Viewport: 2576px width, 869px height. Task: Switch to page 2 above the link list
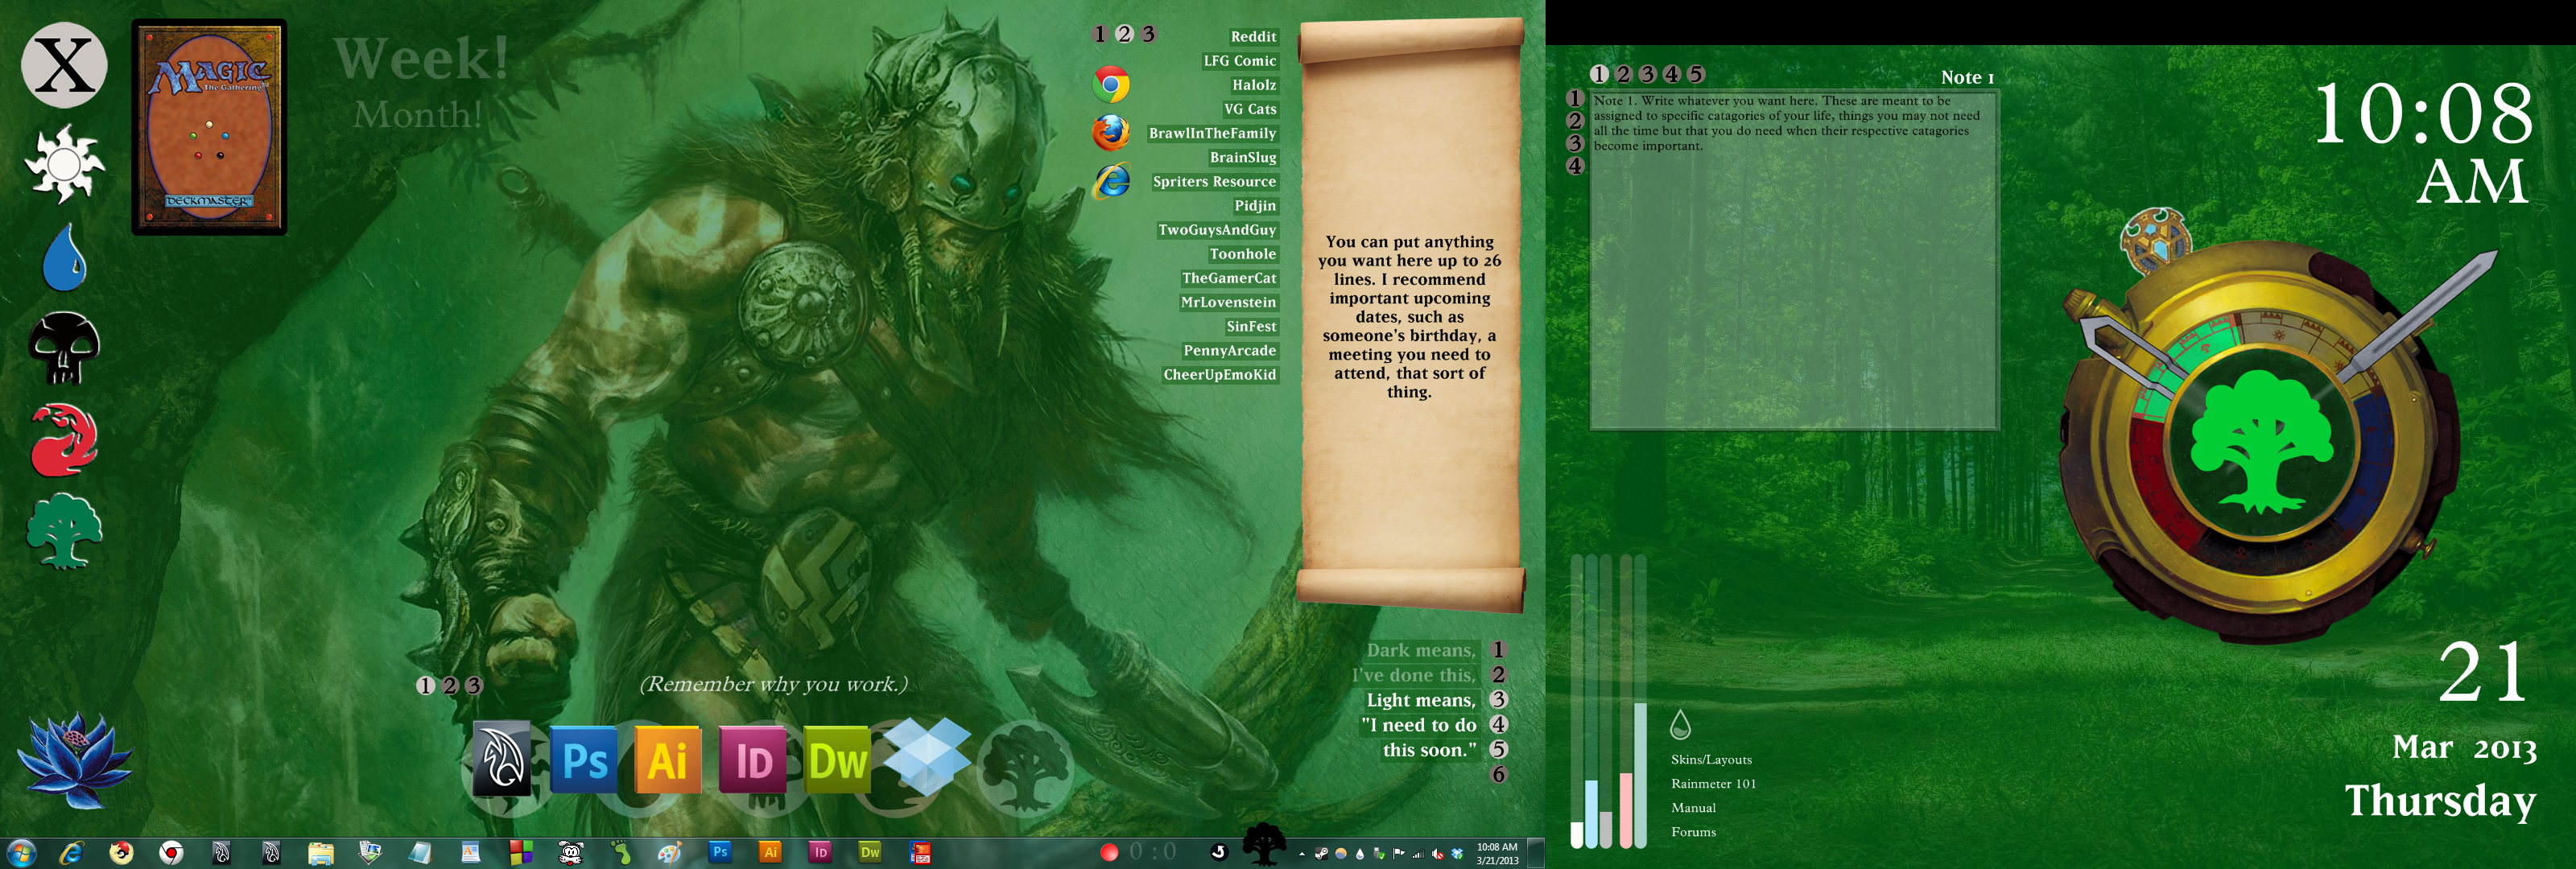tap(1124, 34)
